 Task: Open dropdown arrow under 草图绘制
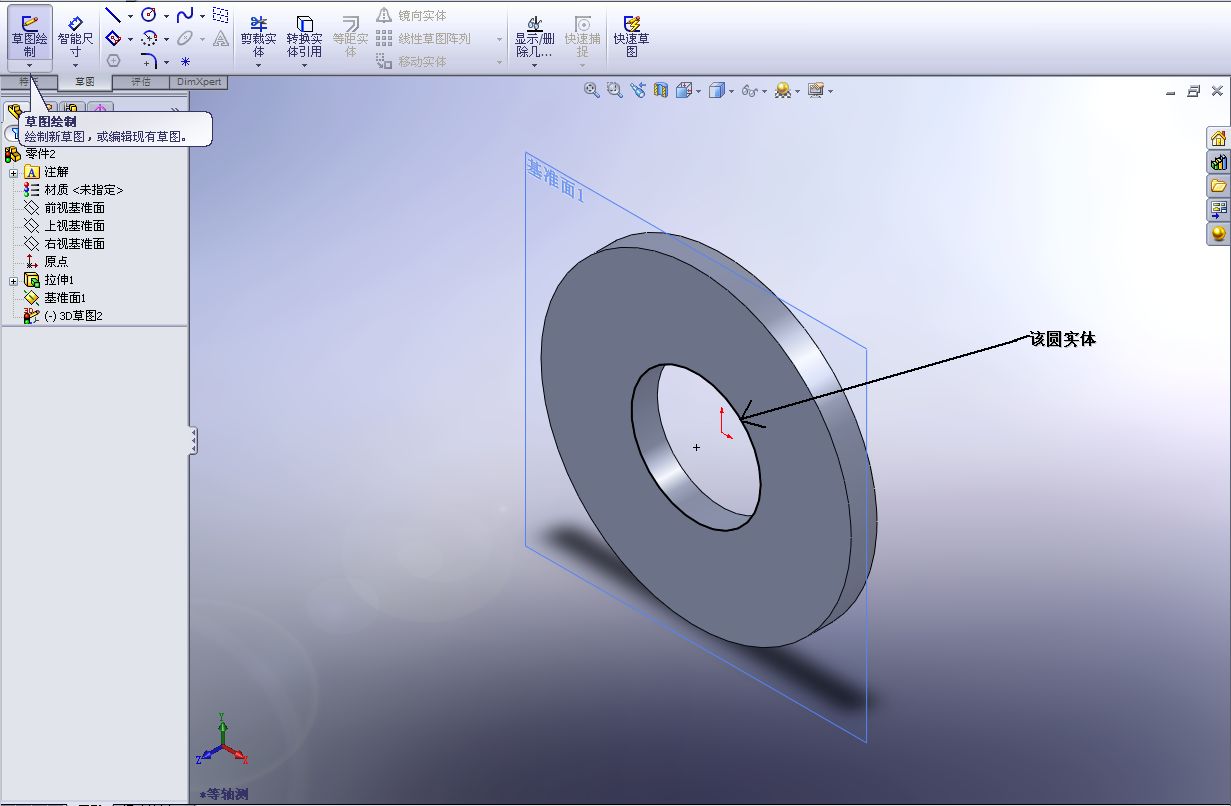(x=29, y=65)
